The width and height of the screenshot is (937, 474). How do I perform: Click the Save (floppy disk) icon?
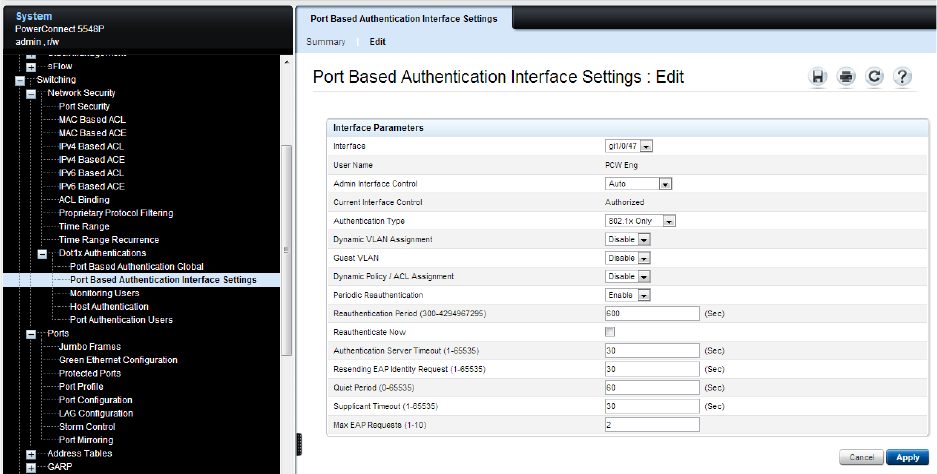(x=818, y=78)
